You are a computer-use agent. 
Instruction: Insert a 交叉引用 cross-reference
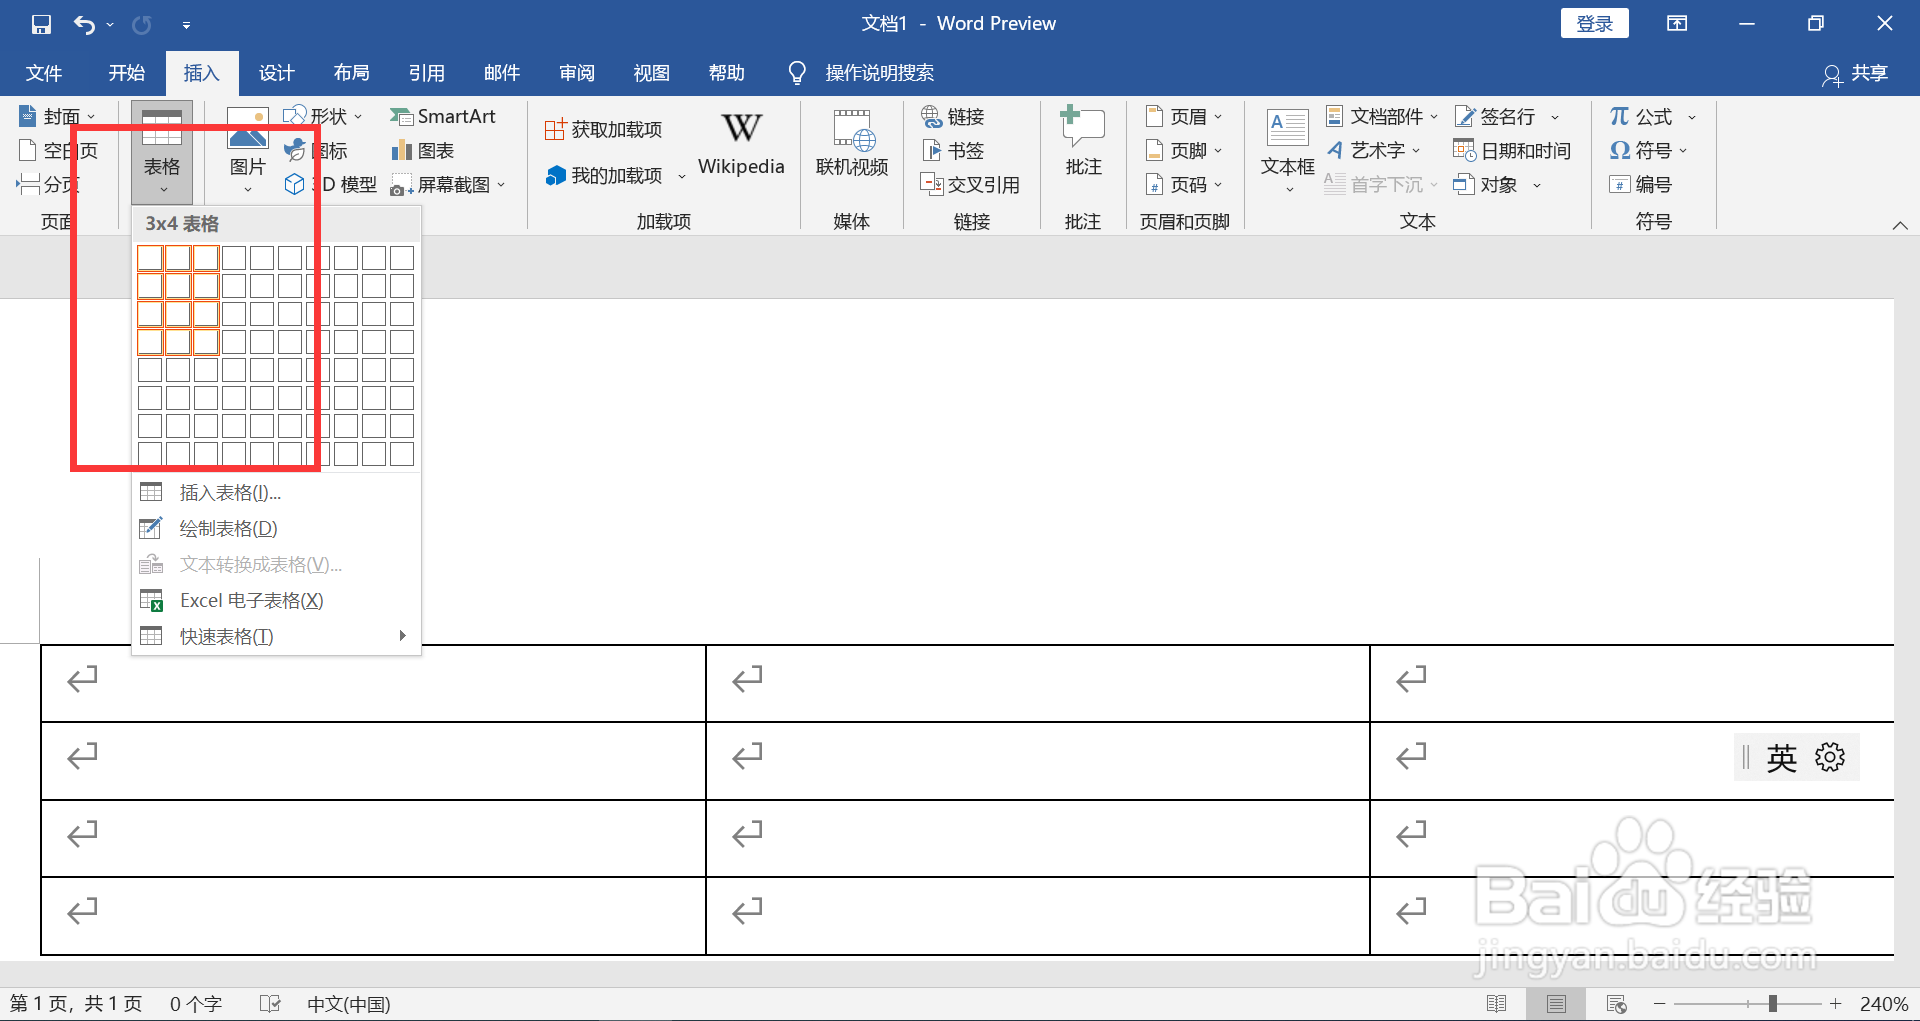coord(970,185)
